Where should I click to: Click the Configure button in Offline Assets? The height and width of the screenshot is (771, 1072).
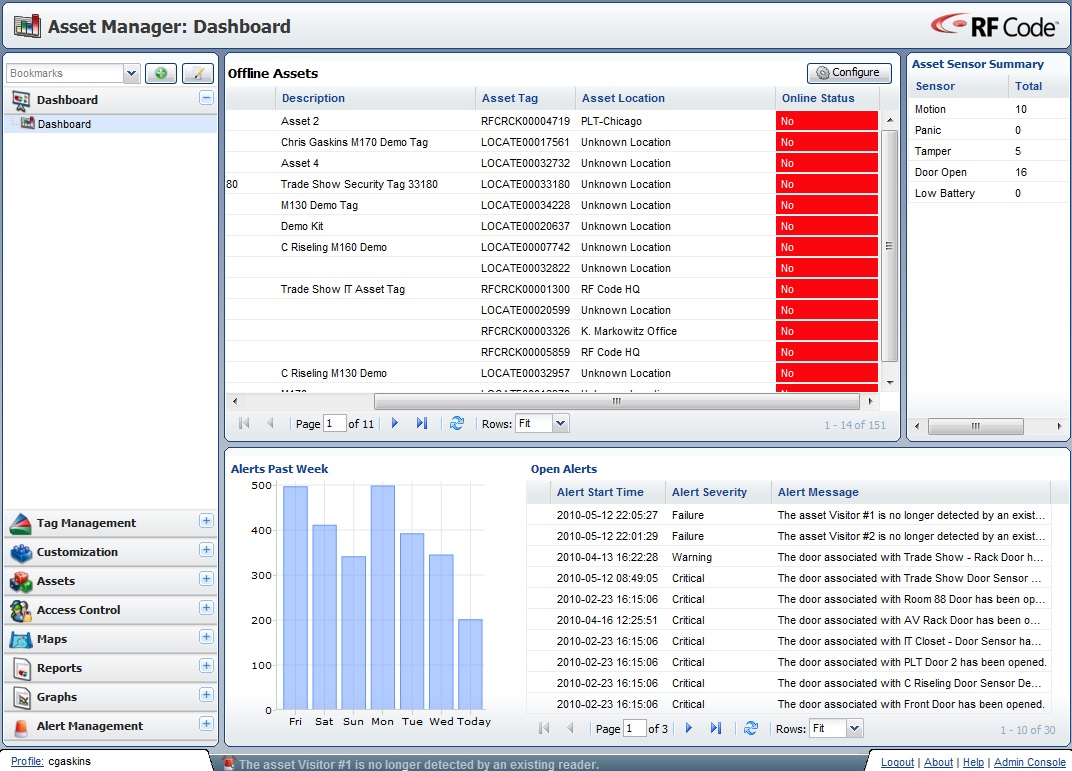(x=849, y=72)
